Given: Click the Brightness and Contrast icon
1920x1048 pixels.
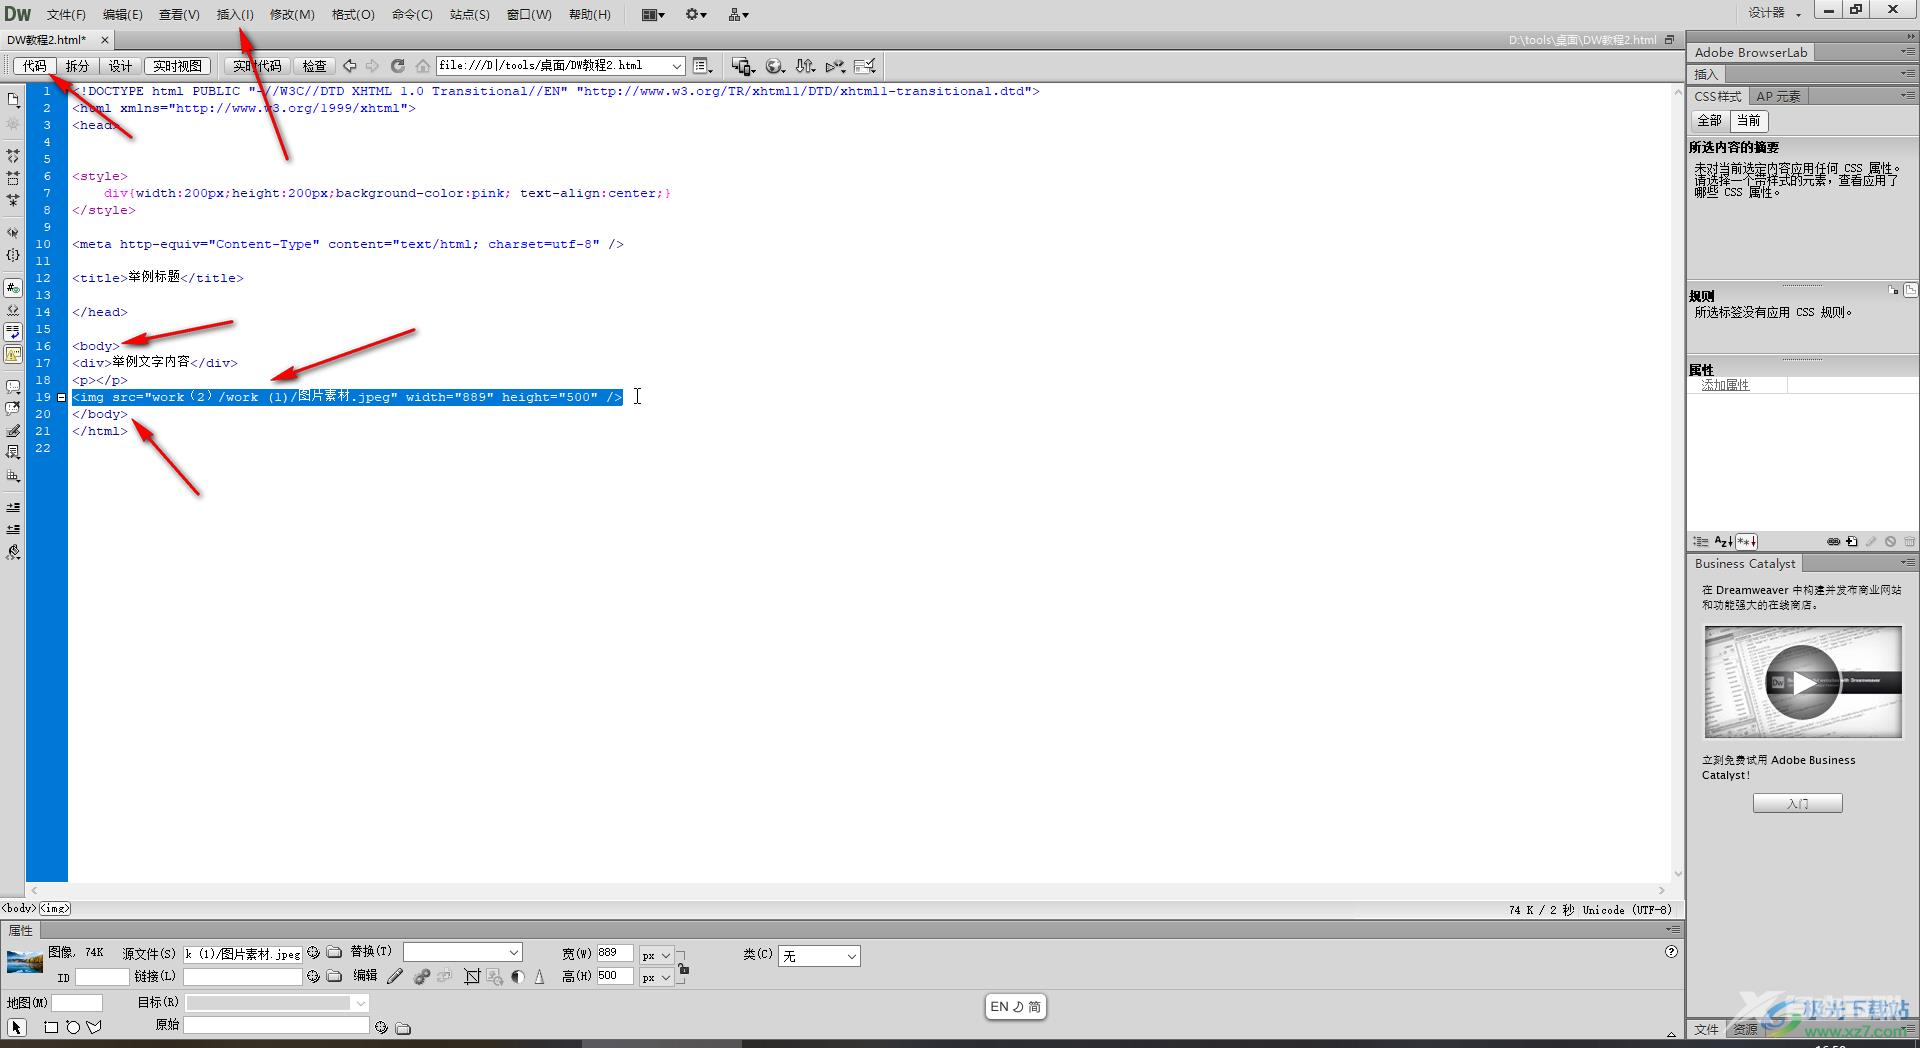Looking at the screenshot, I should point(517,976).
